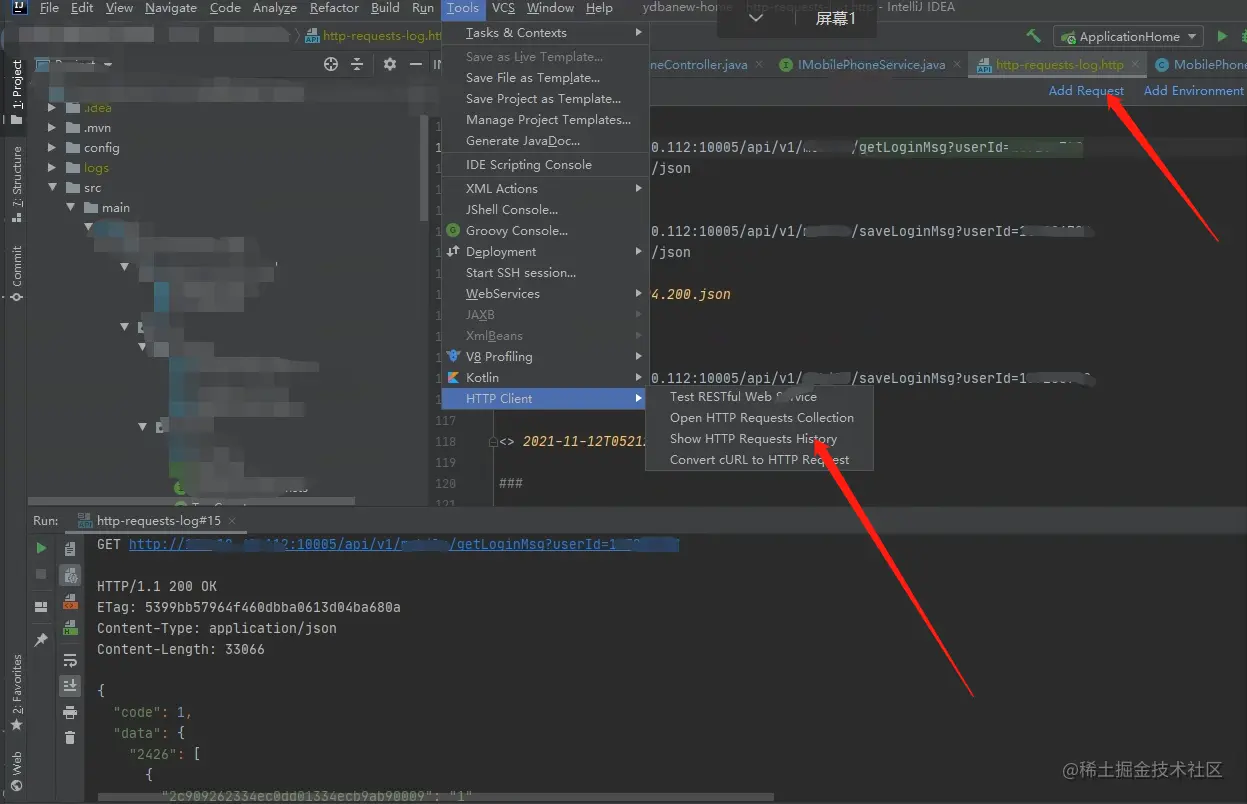Toggle soft-wrap in Run output
The height and width of the screenshot is (804, 1247).
pos(70,660)
